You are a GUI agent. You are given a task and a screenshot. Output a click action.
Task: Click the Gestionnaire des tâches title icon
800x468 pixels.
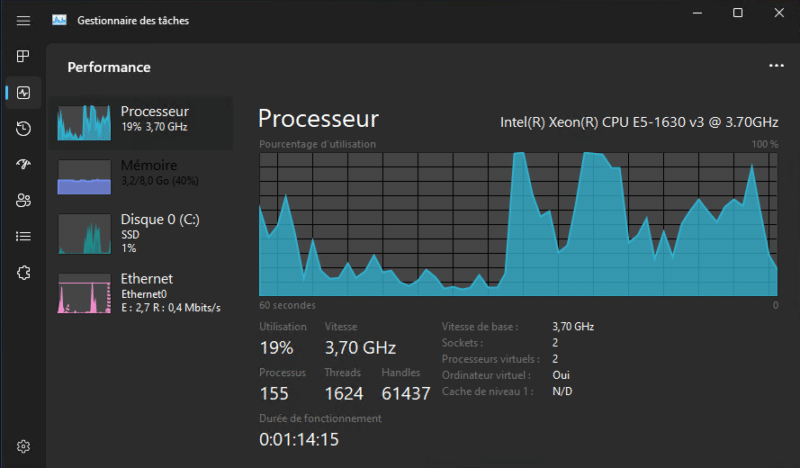pyautogui.click(x=60, y=20)
